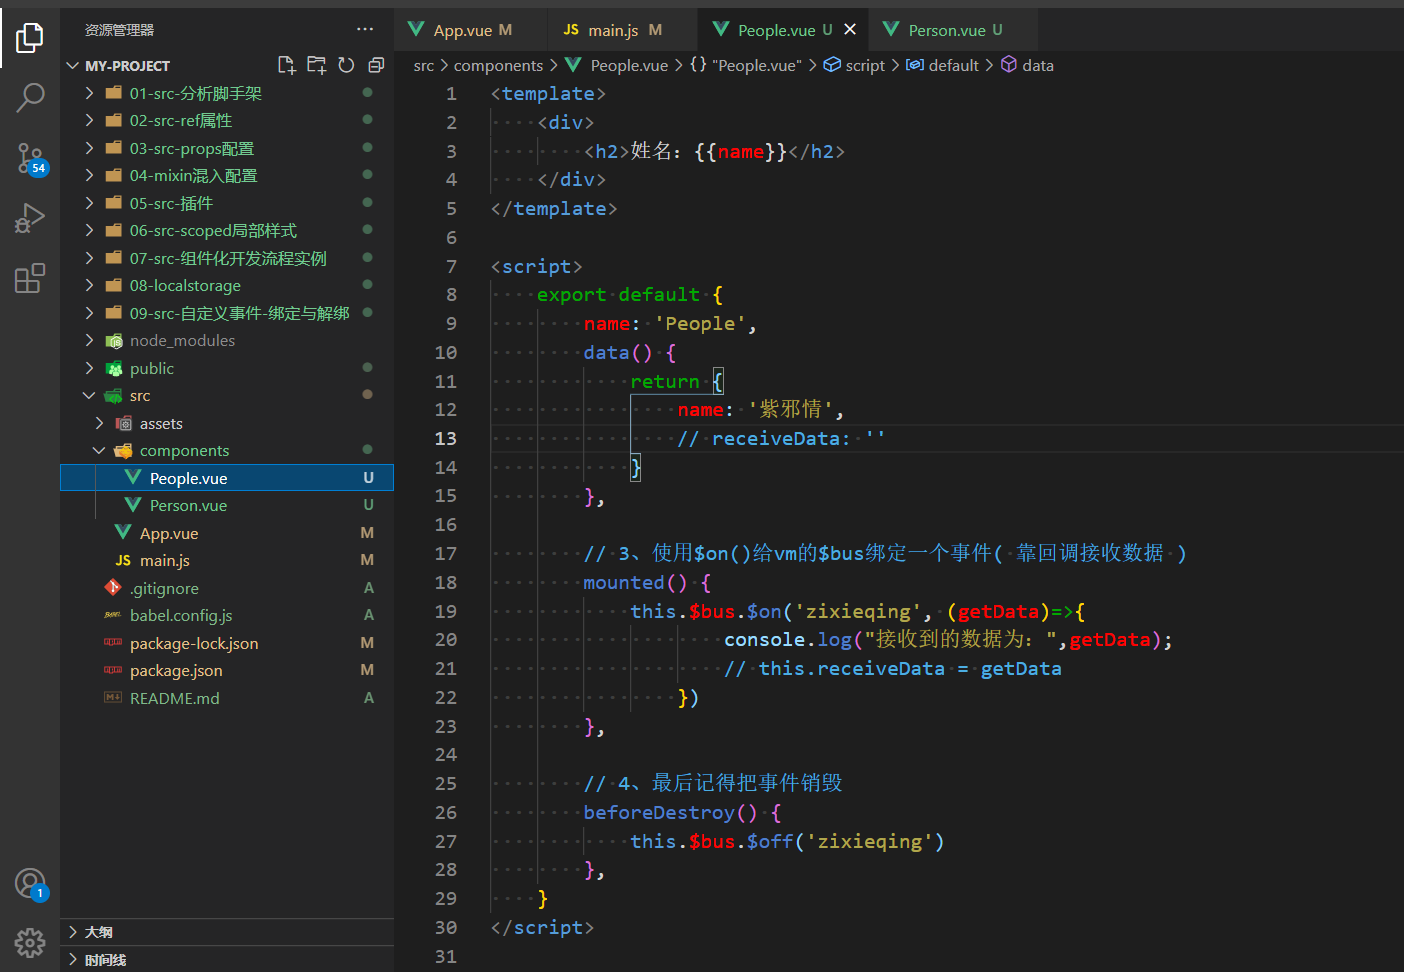
Task: Open main.js in the file tree
Action: tap(227, 560)
